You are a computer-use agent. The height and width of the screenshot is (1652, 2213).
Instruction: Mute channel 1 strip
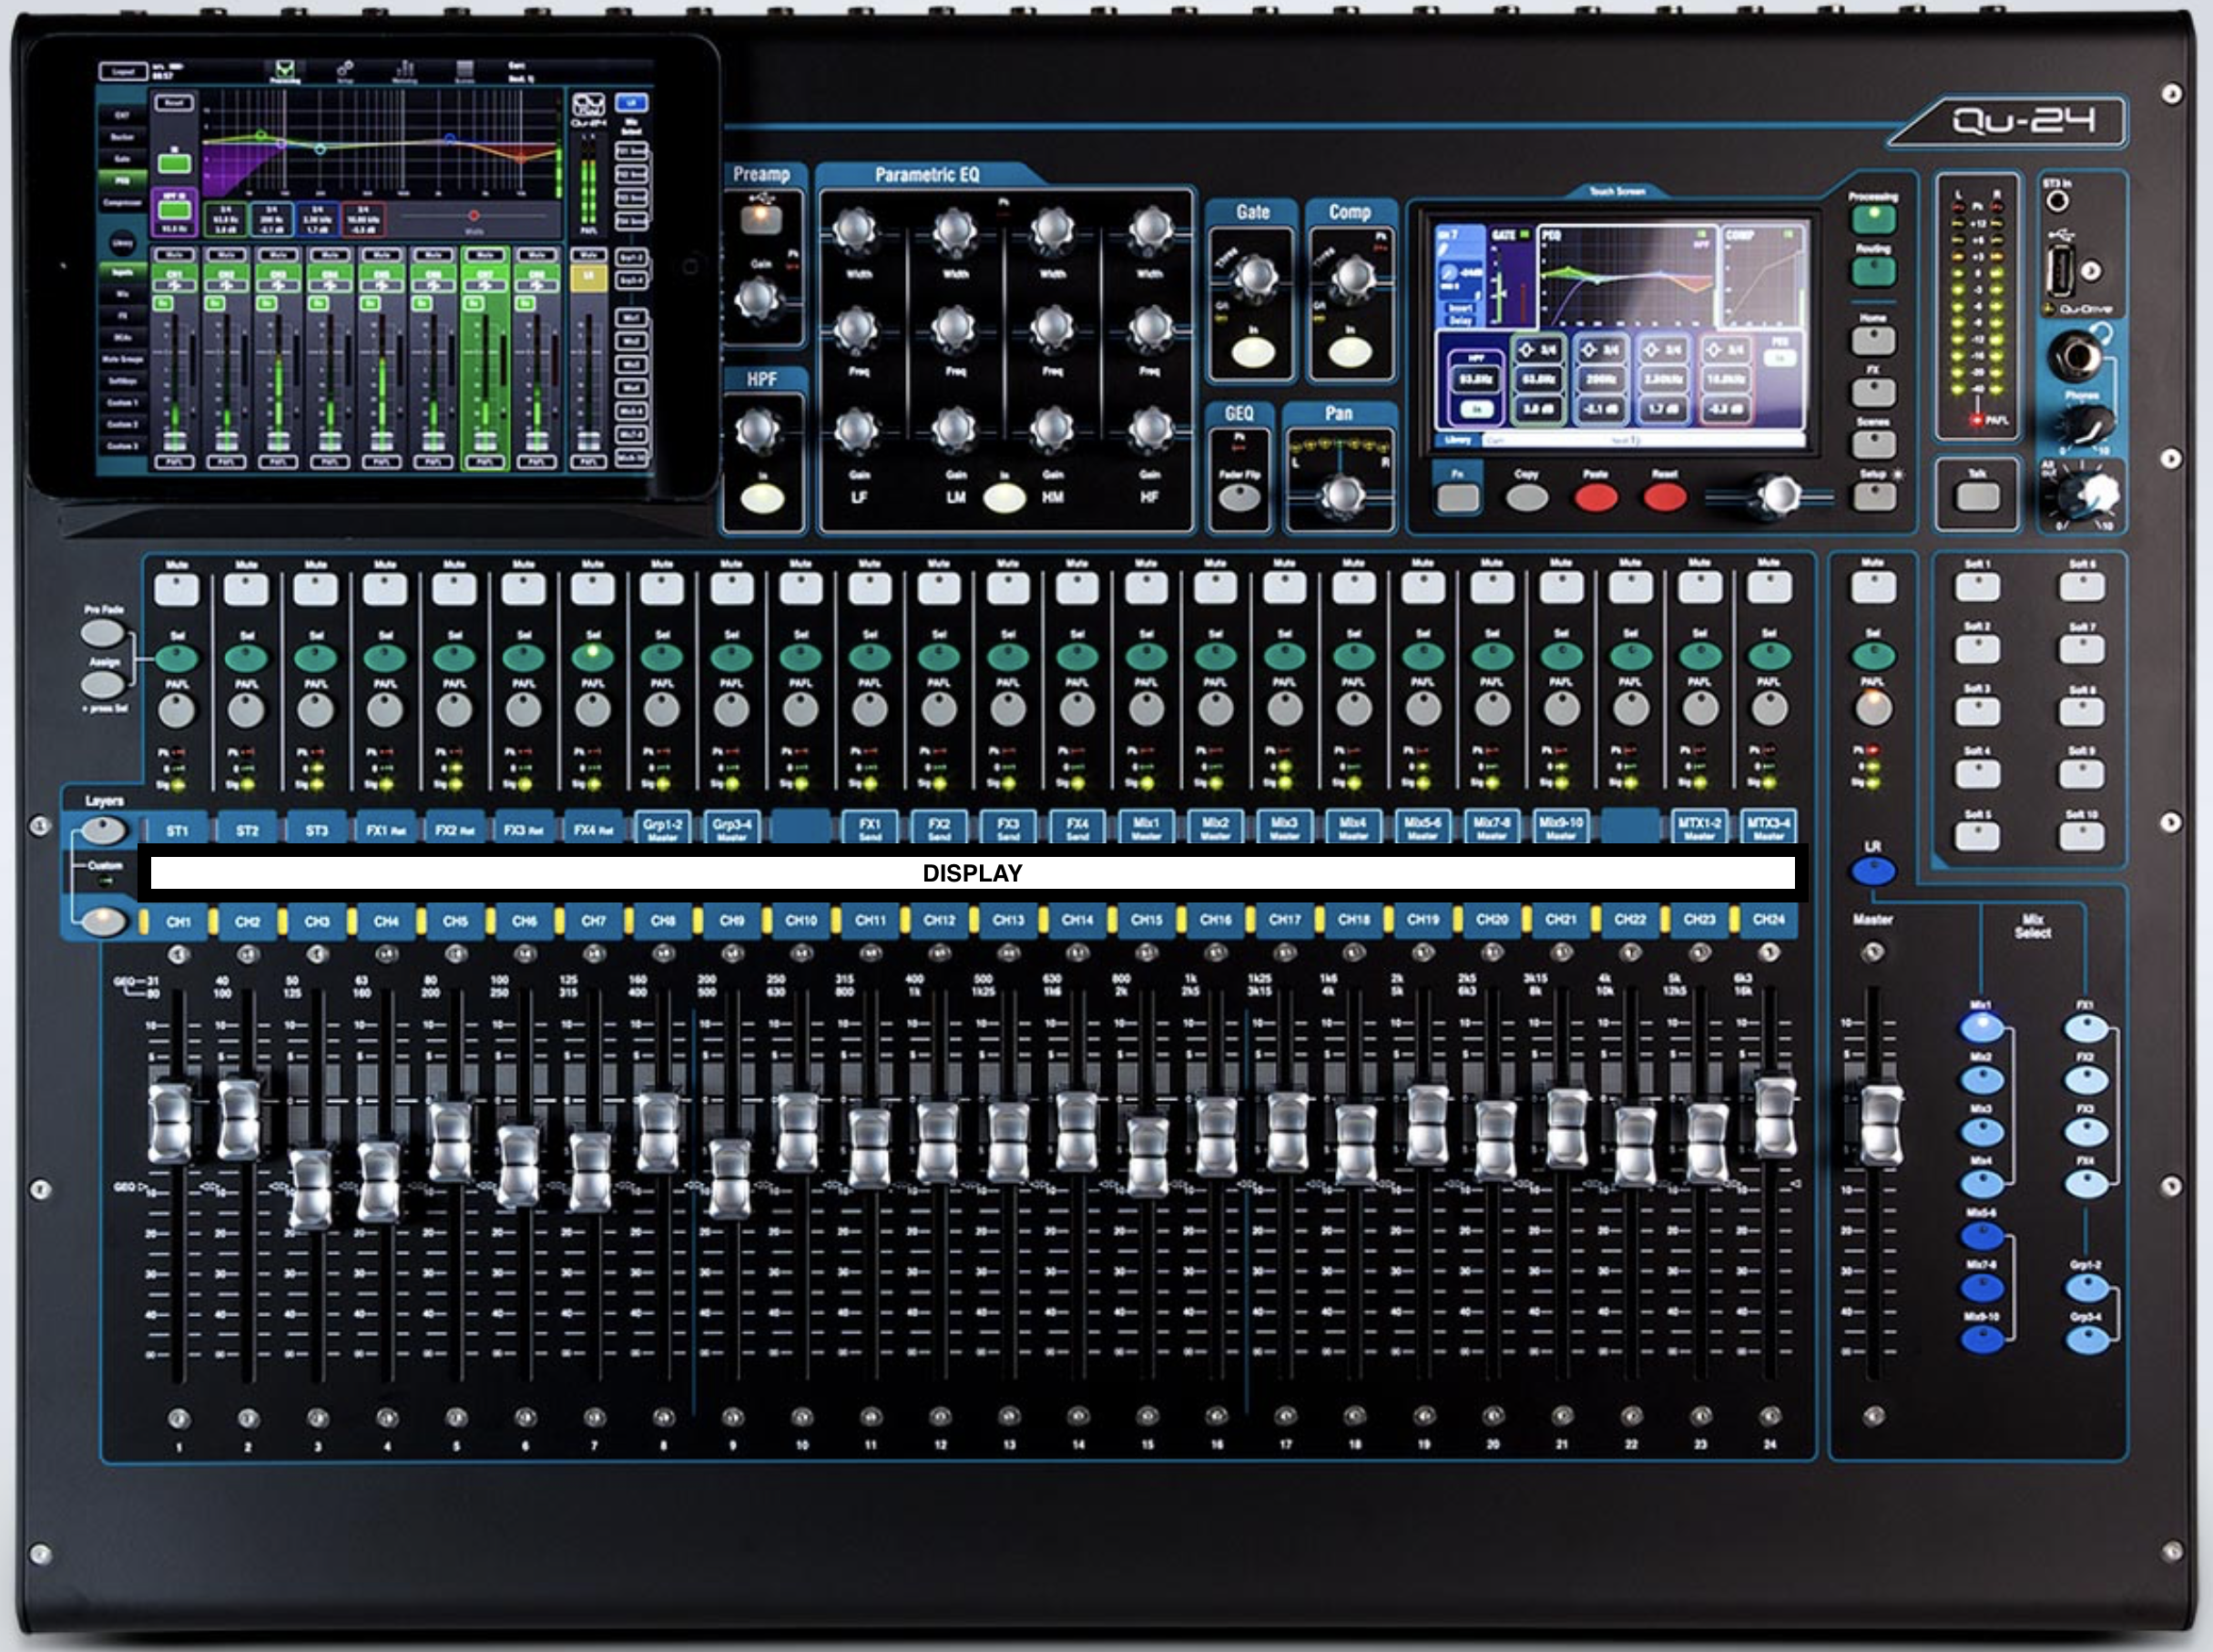point(177,590)
